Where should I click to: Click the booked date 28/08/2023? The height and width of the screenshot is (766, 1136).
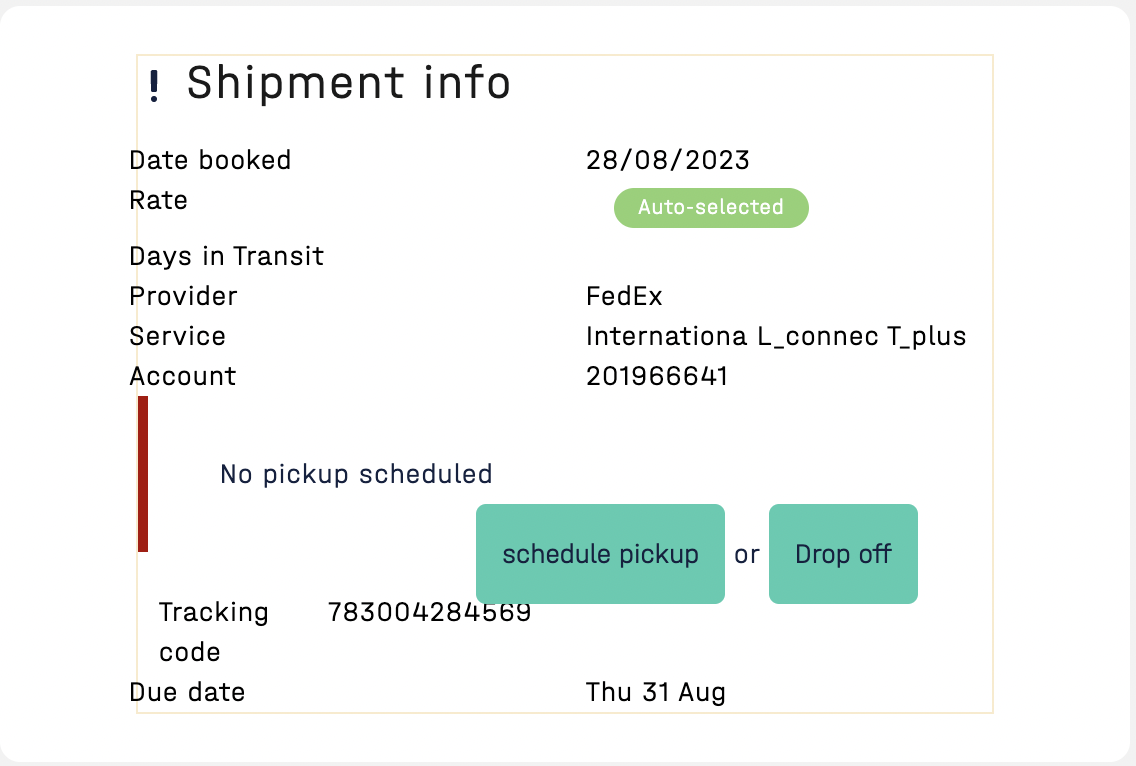click(668, 160)
